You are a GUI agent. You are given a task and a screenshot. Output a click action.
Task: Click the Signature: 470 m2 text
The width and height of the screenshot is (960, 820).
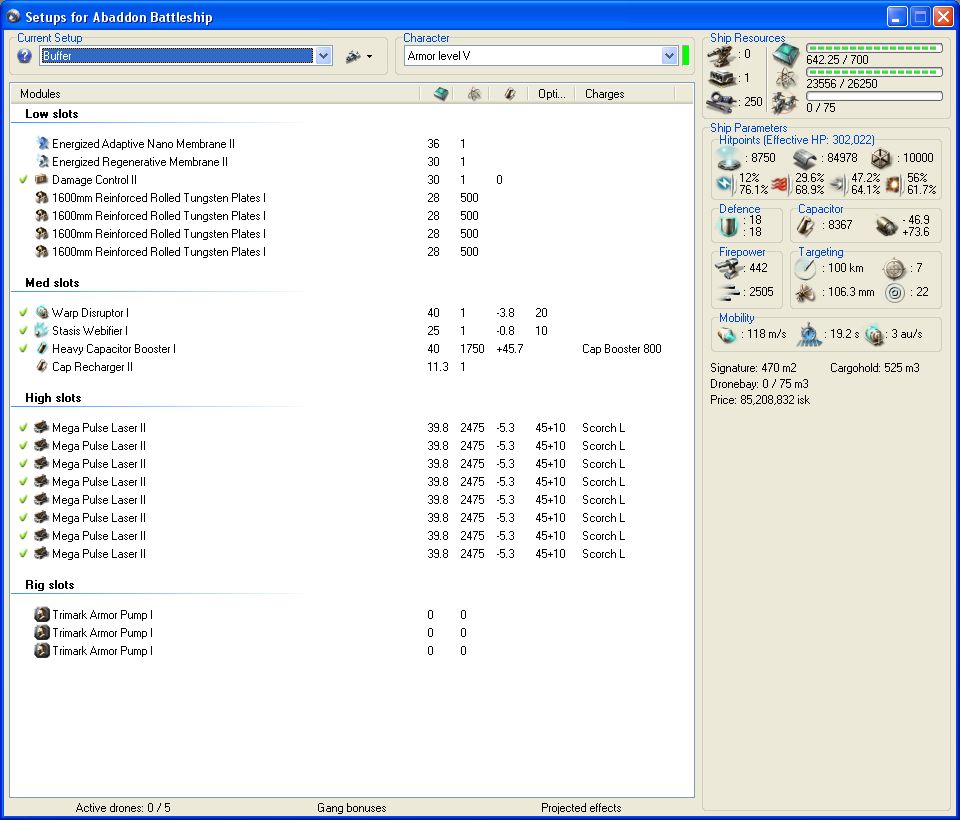click(x=753, y=368)
